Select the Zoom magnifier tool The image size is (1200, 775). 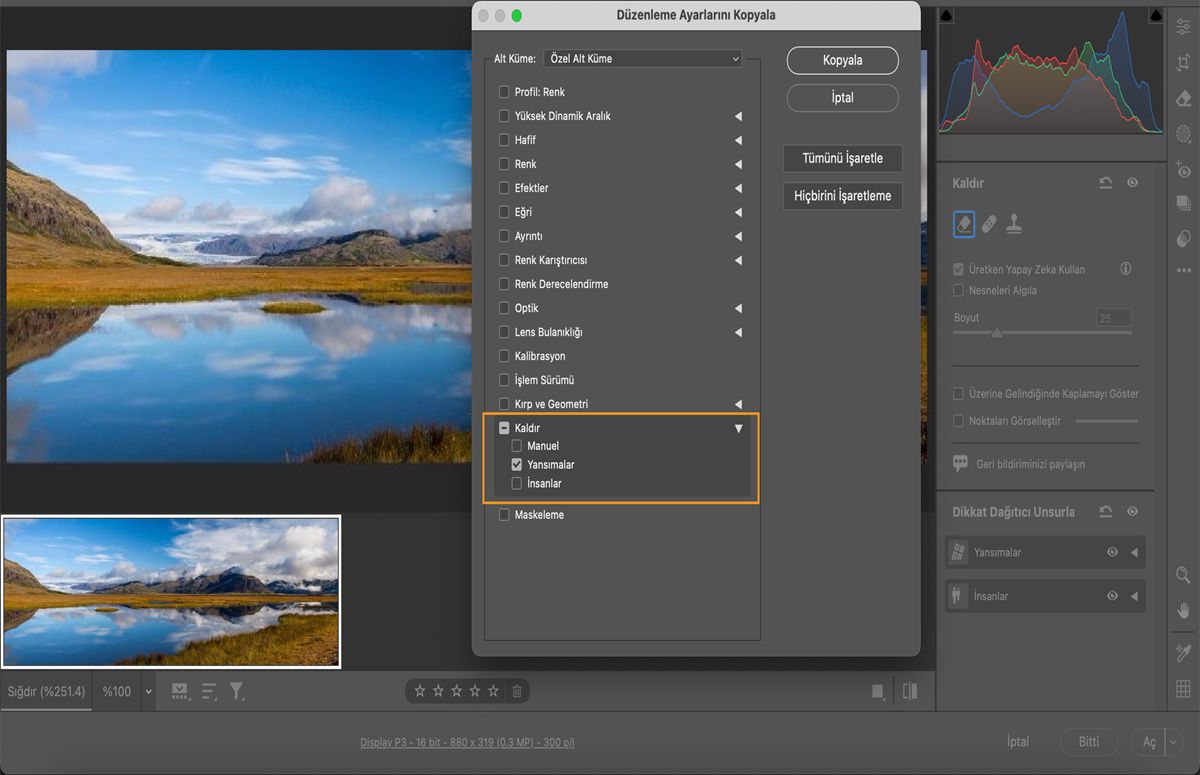tap(1184, 574)
